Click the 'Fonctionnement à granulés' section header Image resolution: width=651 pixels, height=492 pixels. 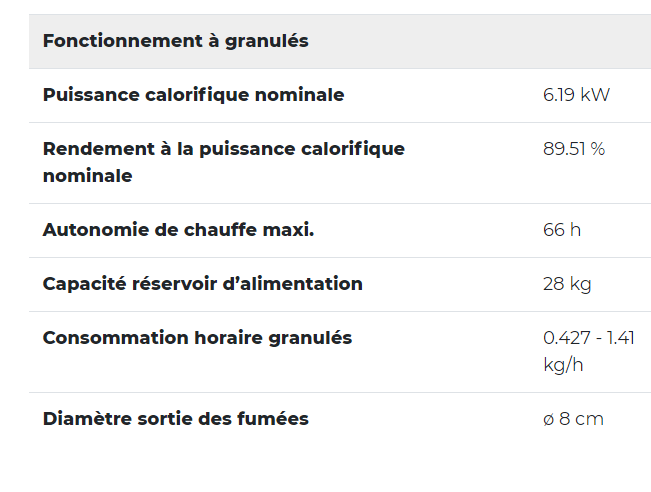176,41
